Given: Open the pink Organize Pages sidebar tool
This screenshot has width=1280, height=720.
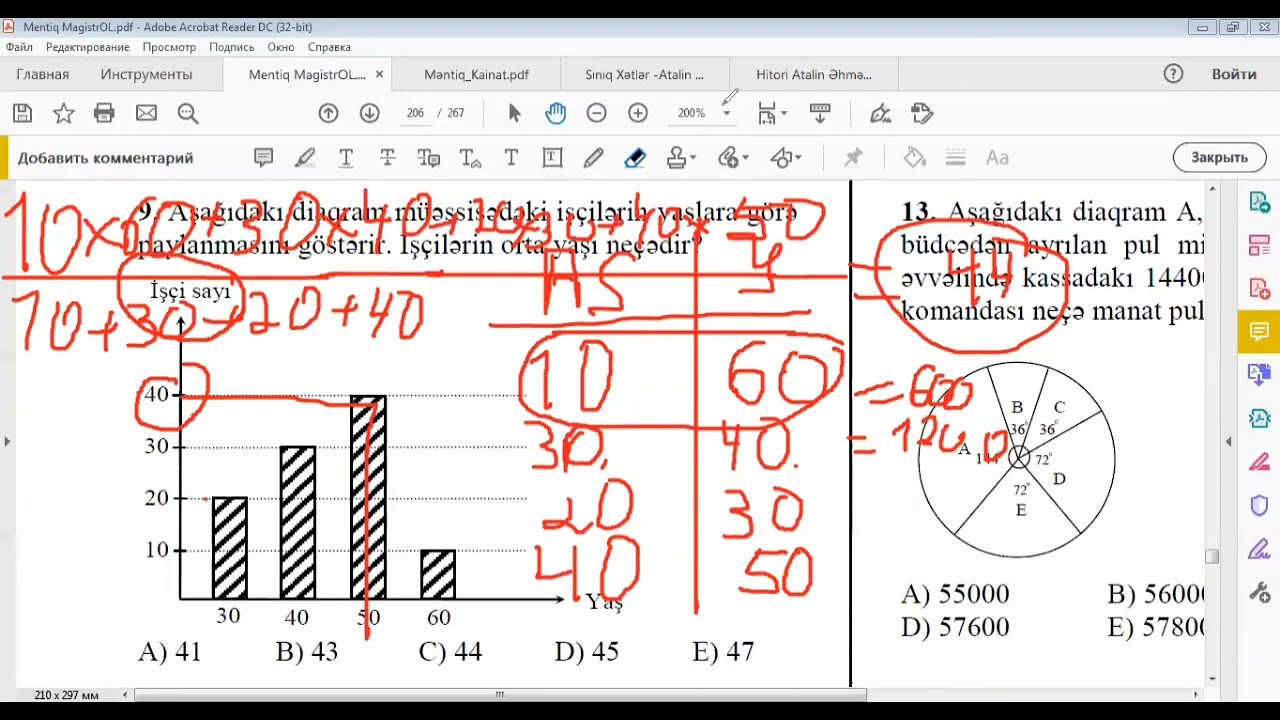Looking at the screenshot, I should pyautogui.click(x=1259, y=245).
